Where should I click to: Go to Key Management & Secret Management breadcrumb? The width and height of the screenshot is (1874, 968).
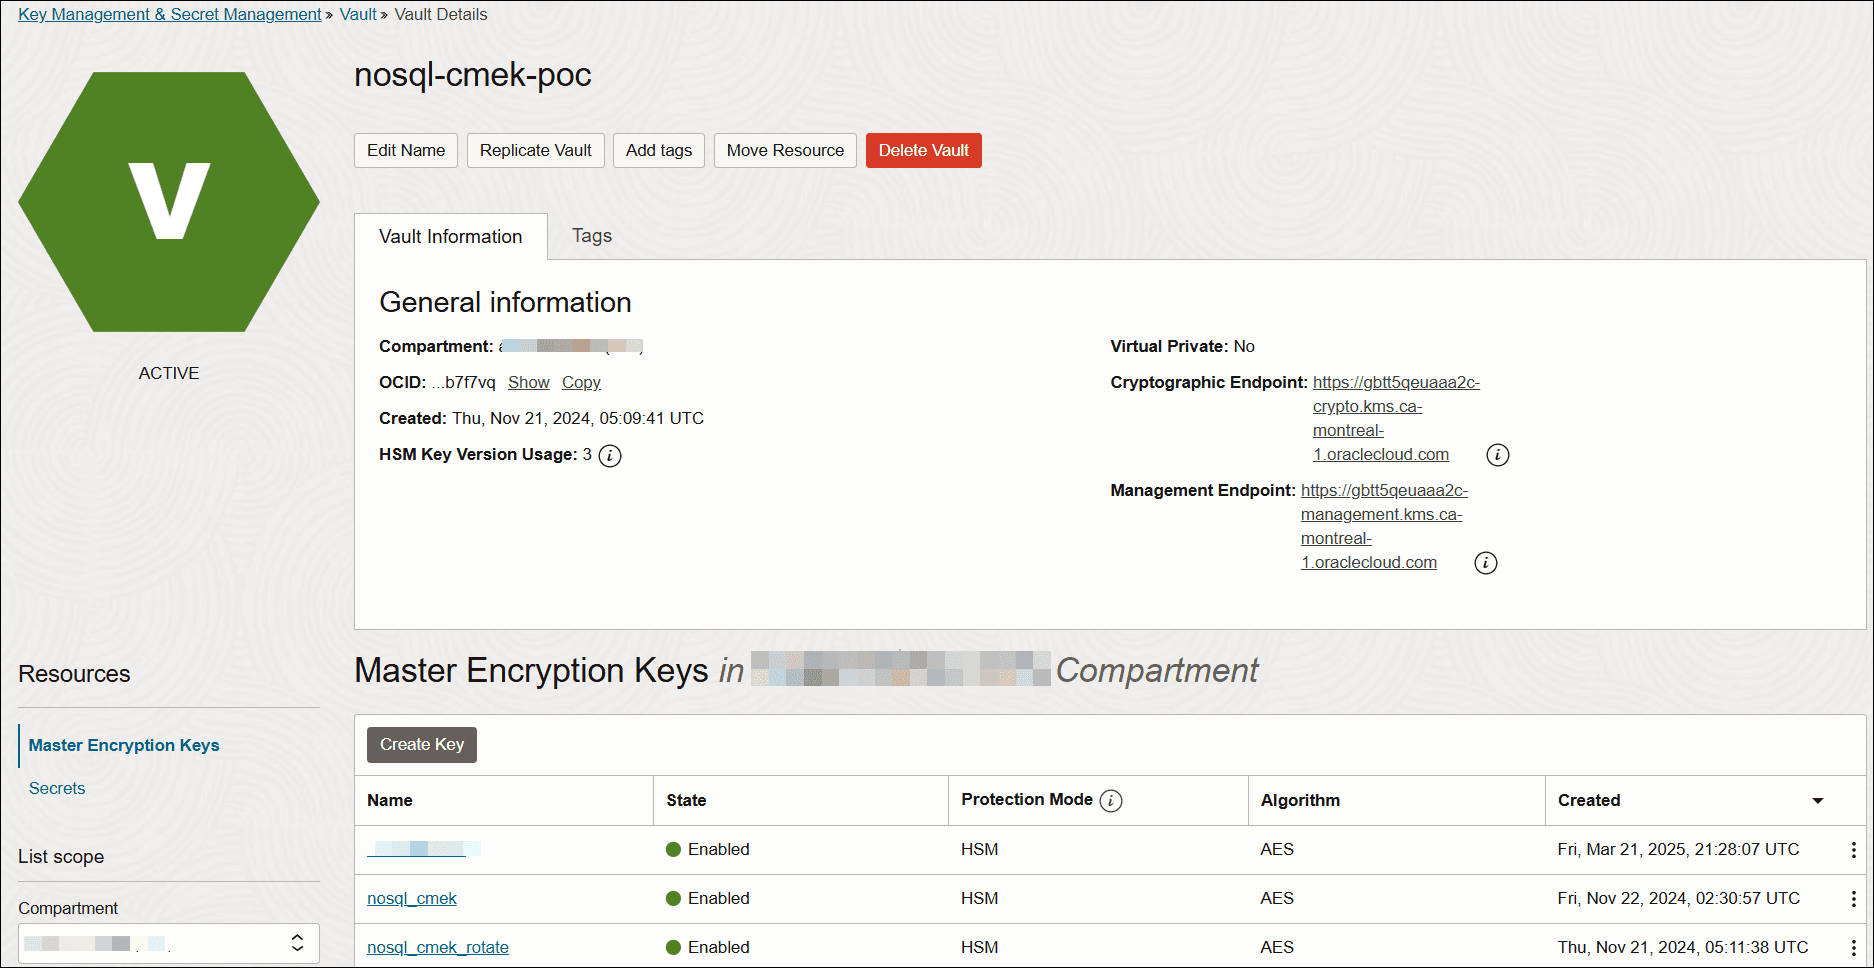pos(170,14)
